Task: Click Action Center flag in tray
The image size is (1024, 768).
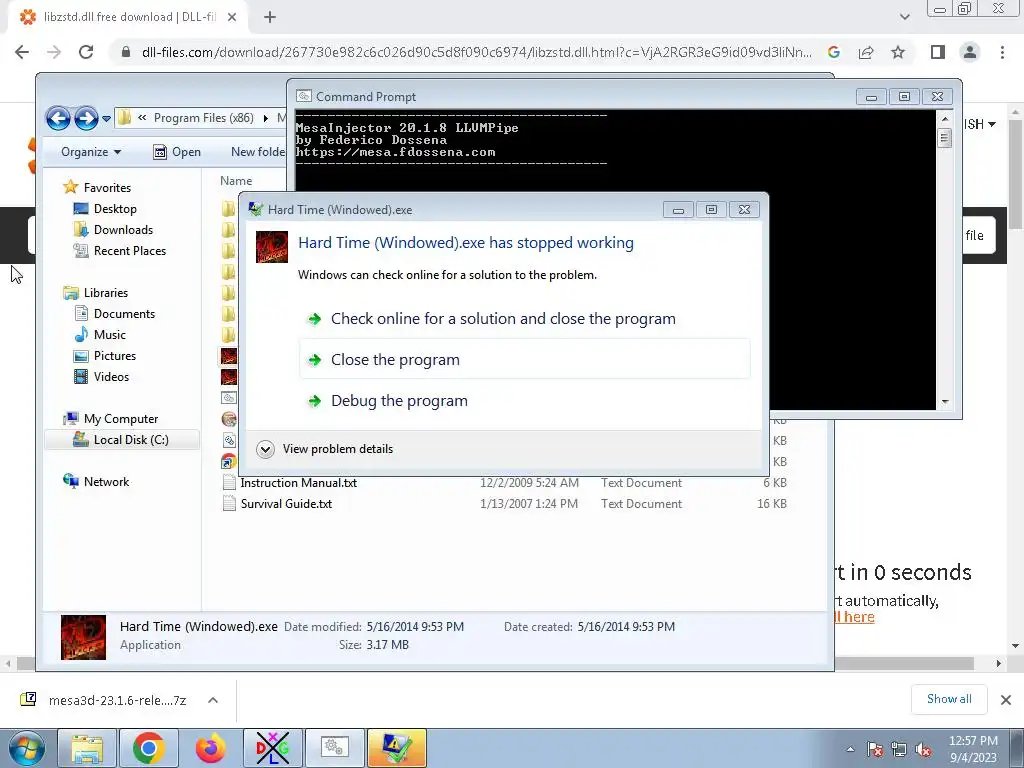Action: [x=875, y=750]
